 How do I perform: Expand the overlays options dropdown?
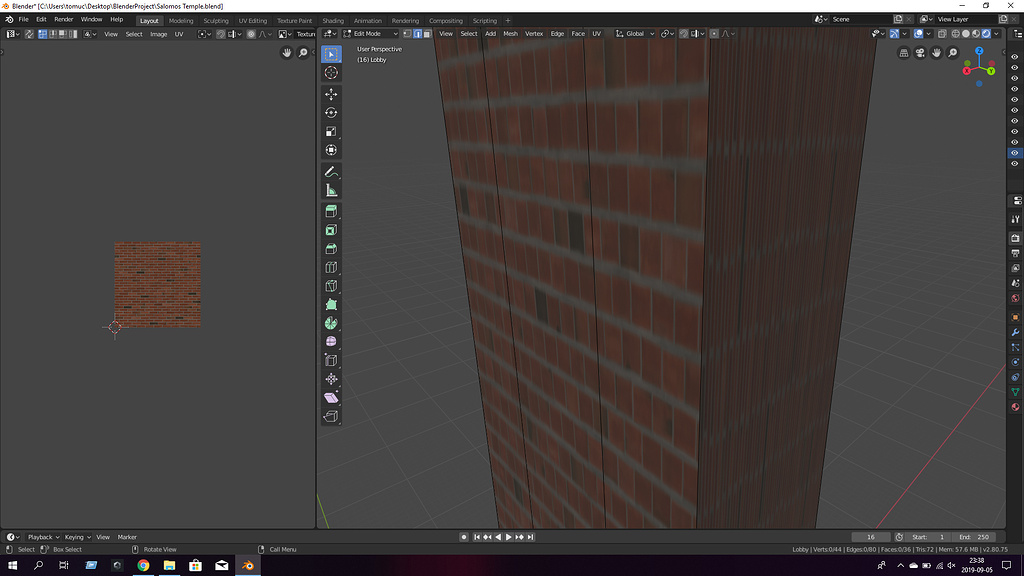(x=928, y=34)
